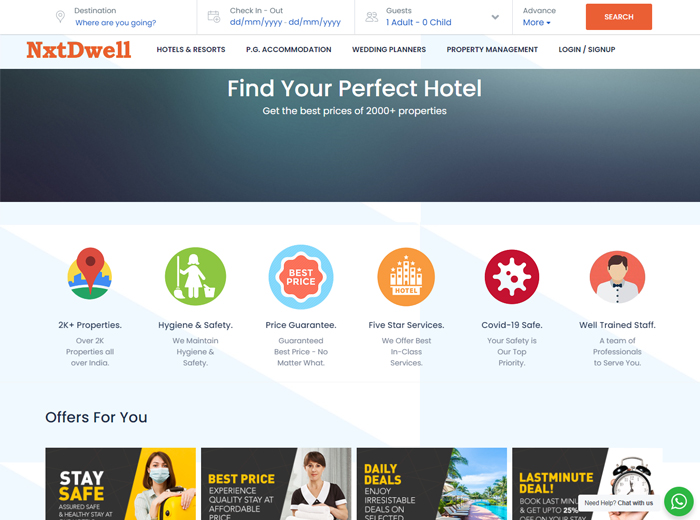The height and width of the screenshot is (520, 700).
Task: Click the Well Trained Staff waiter icon
Action: 617,277
